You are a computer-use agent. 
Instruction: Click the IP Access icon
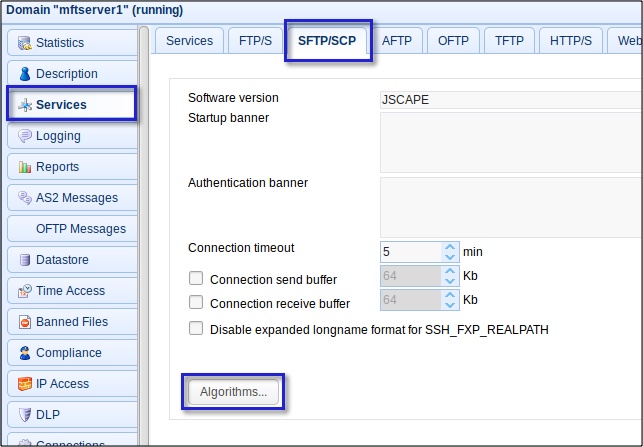[x=25, y=384]
